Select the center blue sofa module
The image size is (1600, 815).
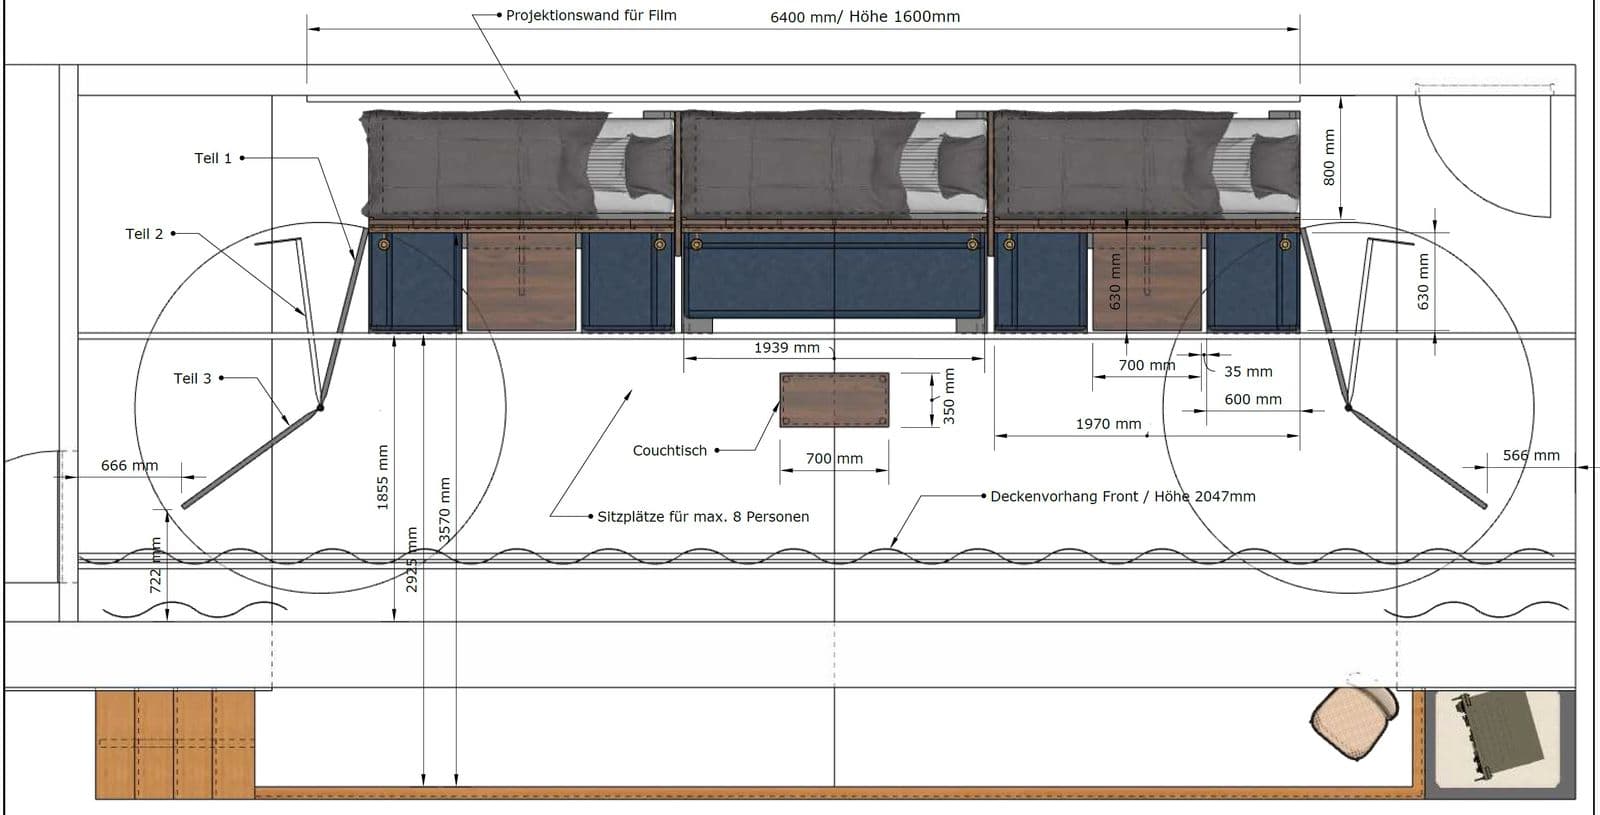coord(834,275)
